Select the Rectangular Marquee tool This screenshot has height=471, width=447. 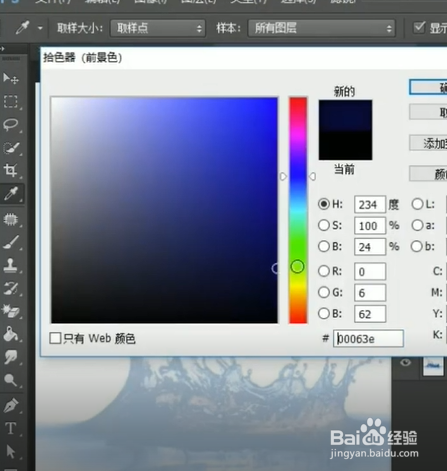pos(11,101)
